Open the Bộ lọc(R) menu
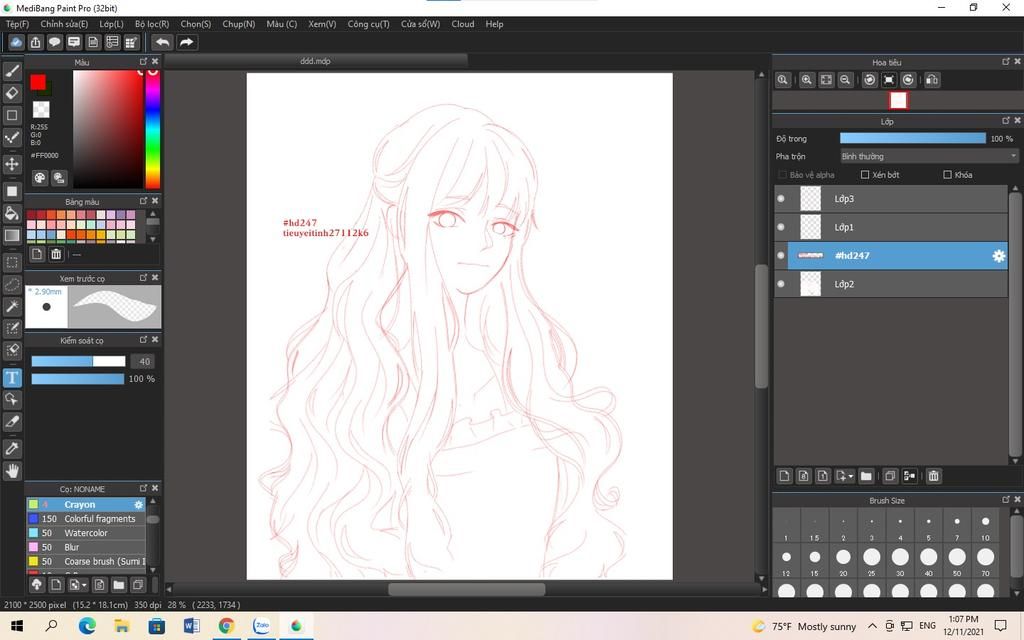Screen dimensions: 1024x640 pyautogui.click(x=152, y=24)
